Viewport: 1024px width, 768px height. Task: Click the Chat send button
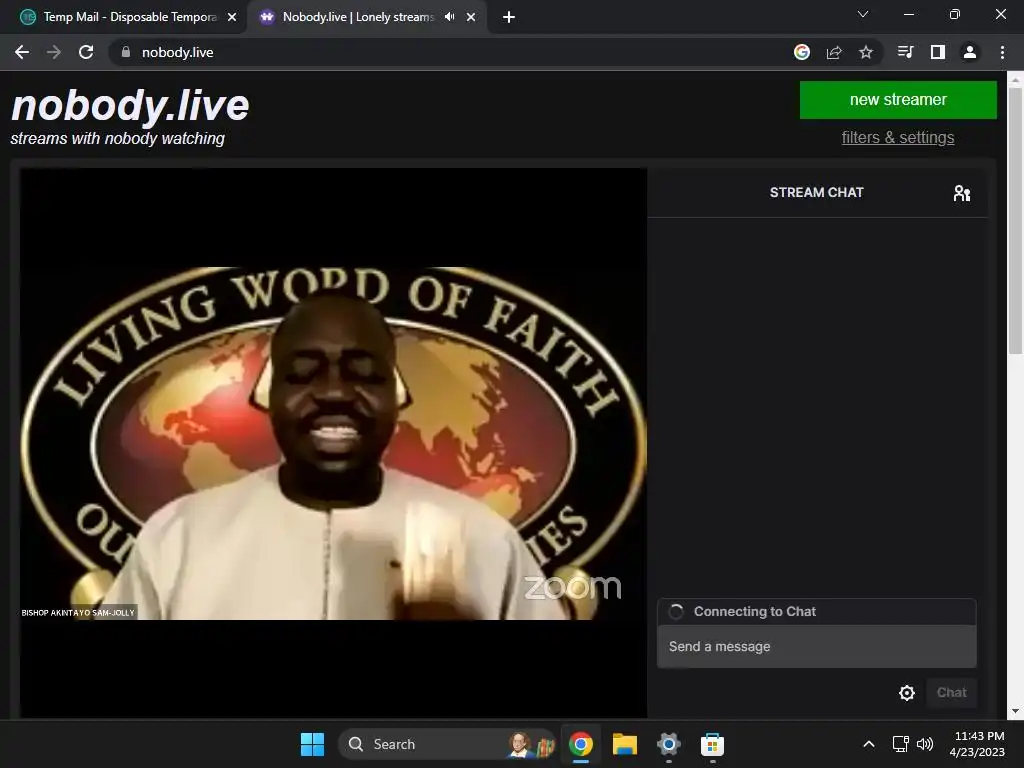(952, 693)
